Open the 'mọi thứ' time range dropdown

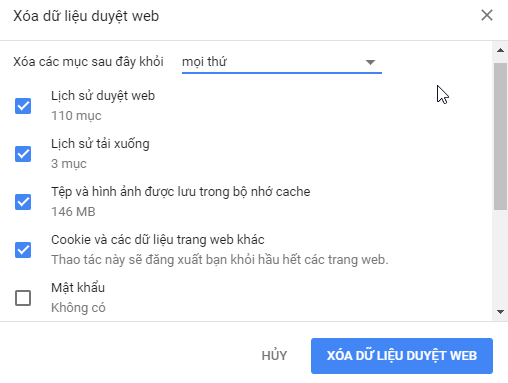pos(282,62)
